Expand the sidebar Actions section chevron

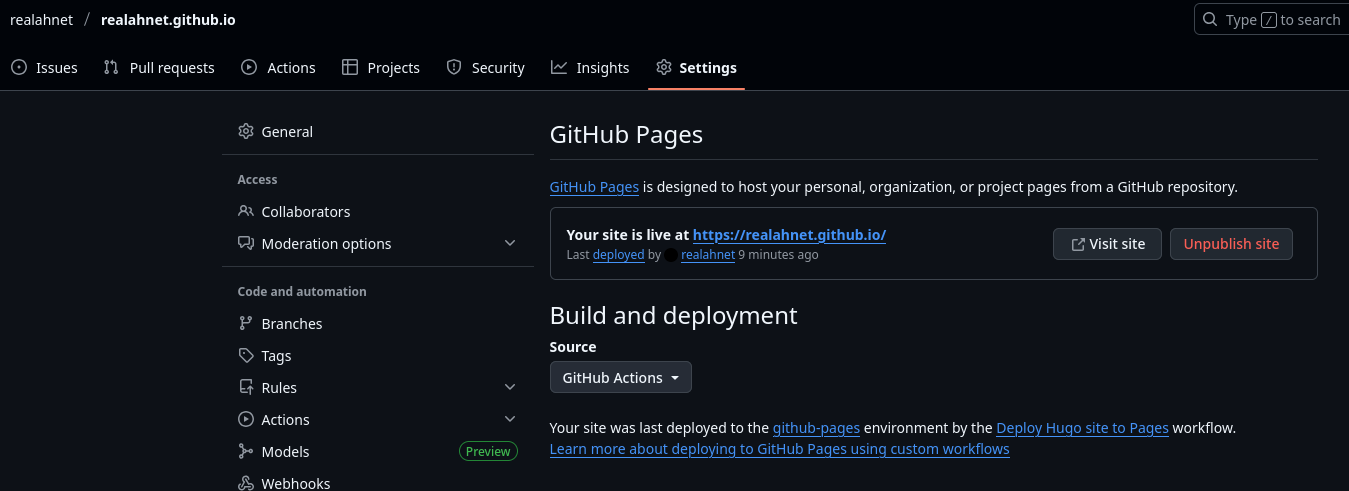tap(509, 420)
